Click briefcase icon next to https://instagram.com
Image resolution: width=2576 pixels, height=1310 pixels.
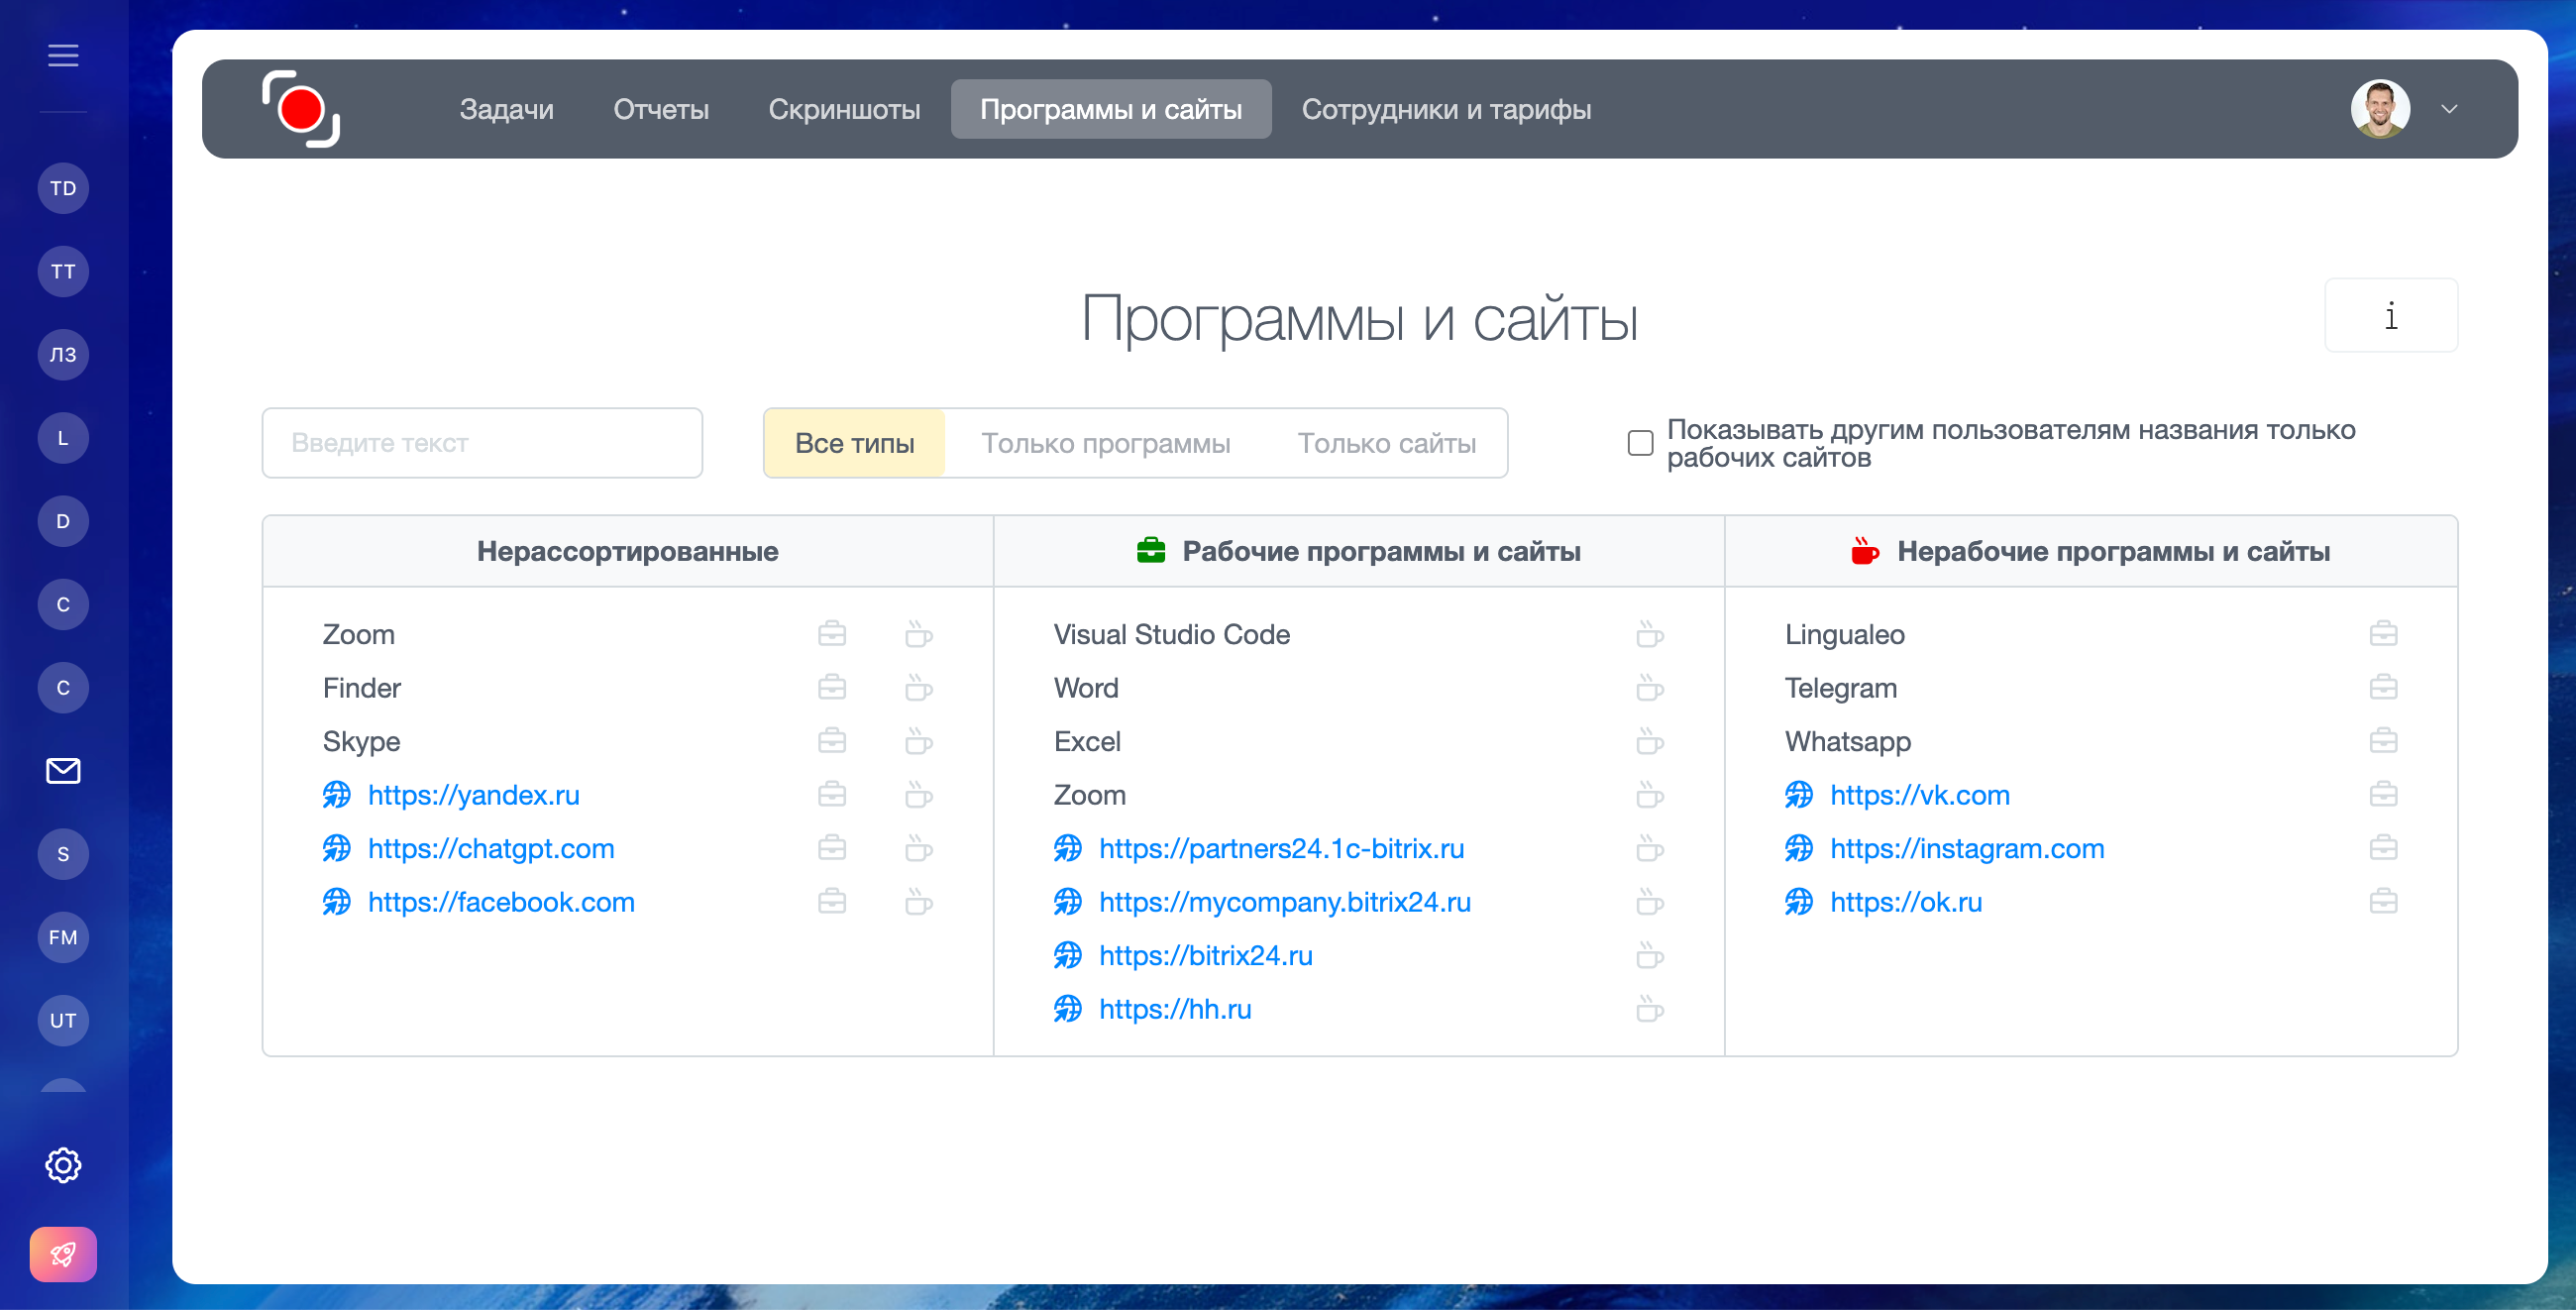coord(2382,848)
